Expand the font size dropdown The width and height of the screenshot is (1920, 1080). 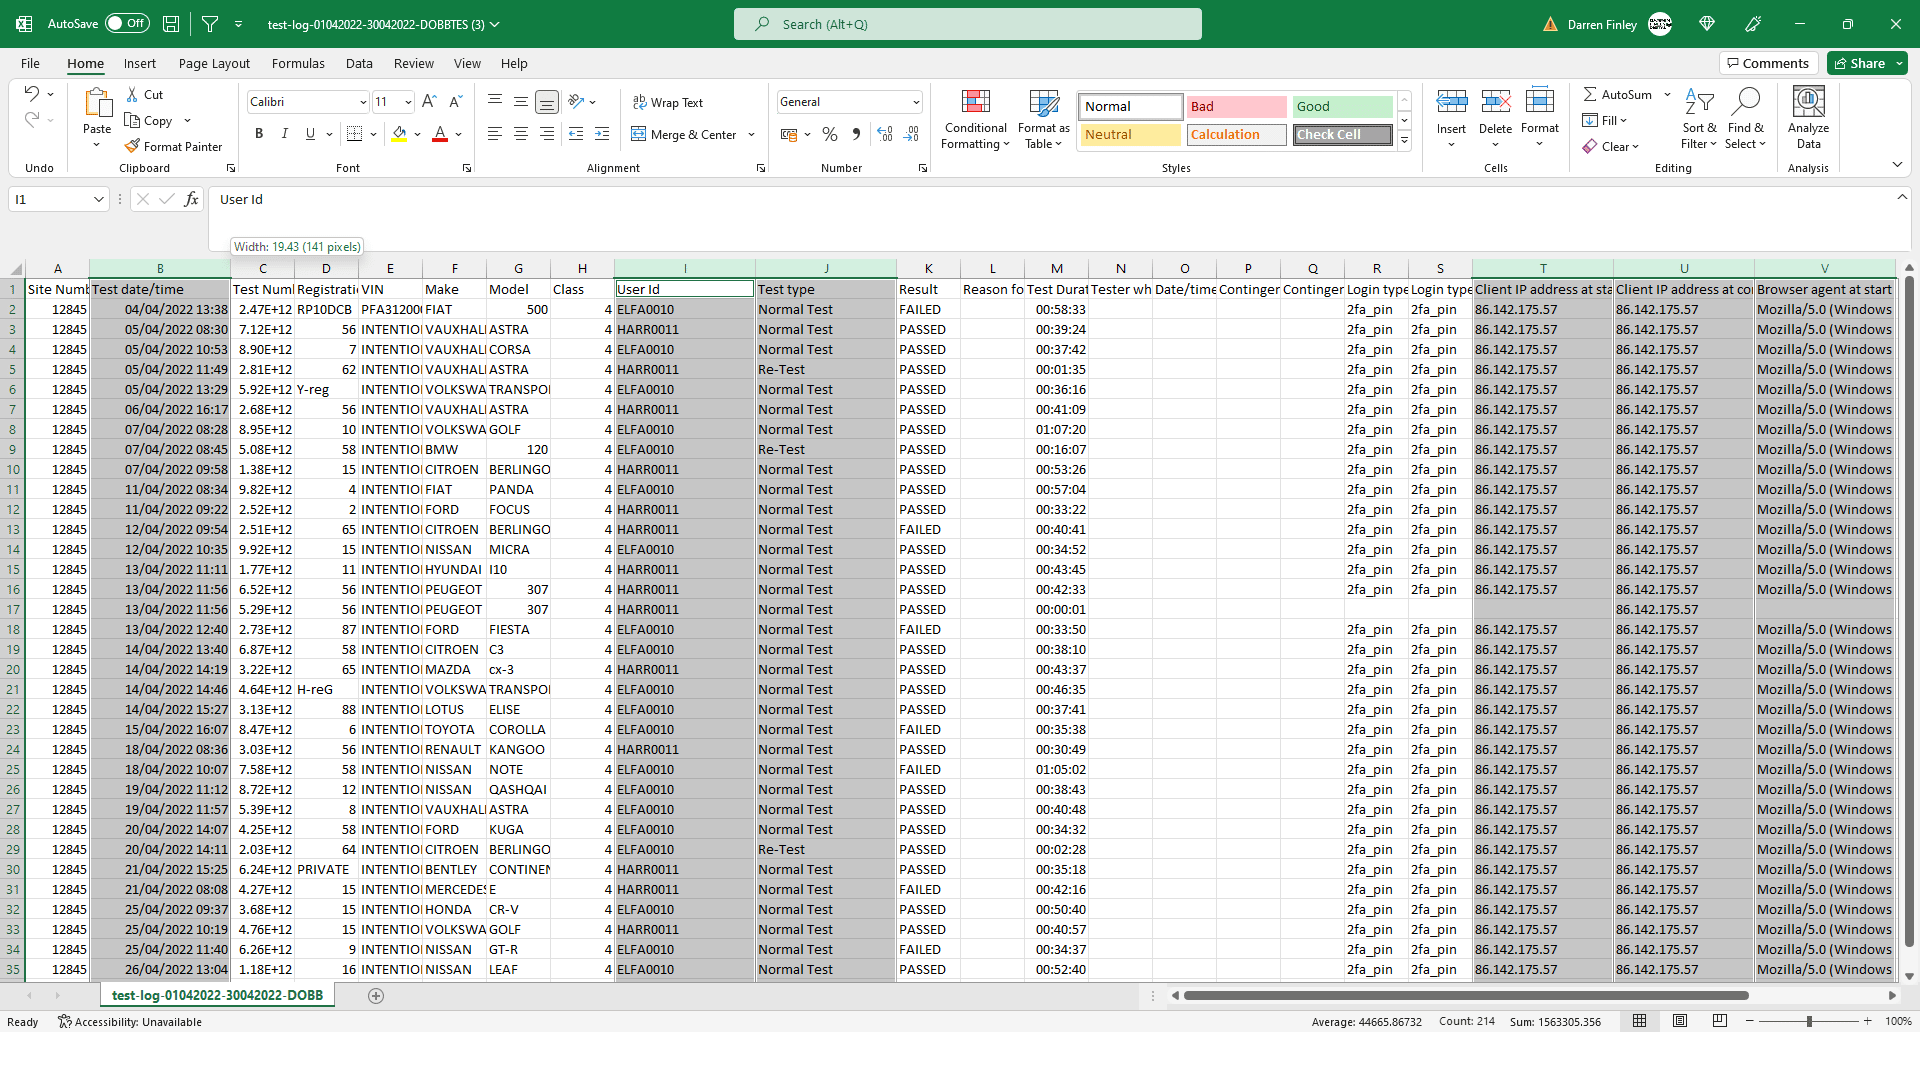[408, 102]
